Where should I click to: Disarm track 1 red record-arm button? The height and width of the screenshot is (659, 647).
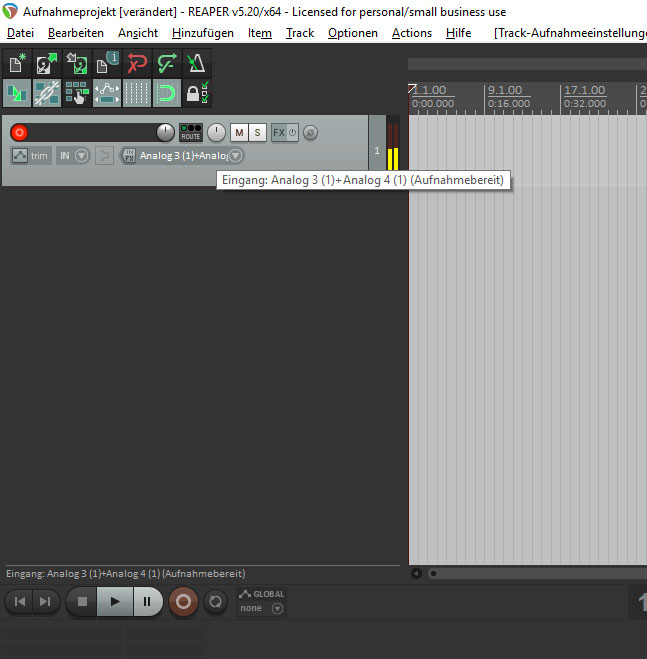click(x=19, y=132)
